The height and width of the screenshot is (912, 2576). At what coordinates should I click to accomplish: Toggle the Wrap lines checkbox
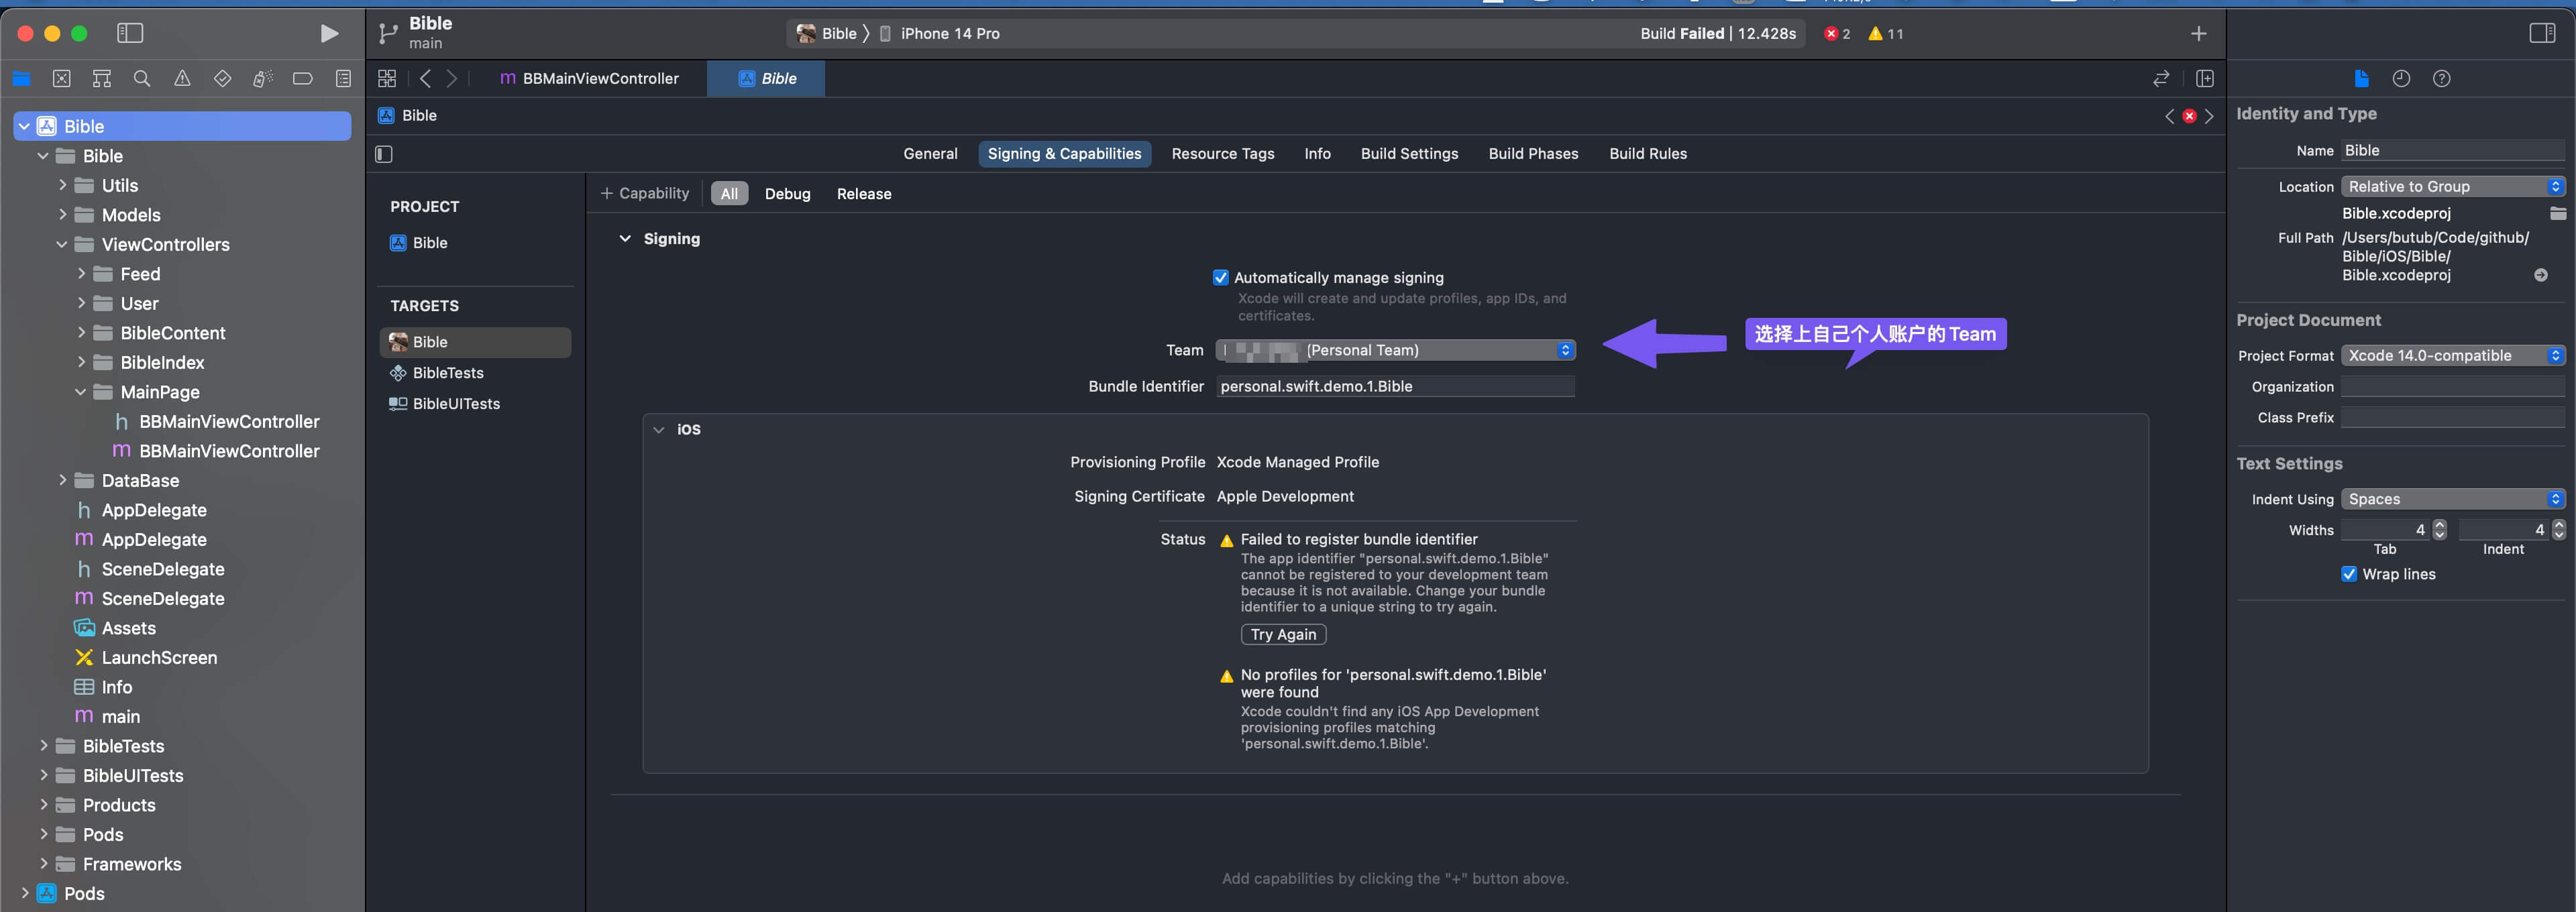click(x=2349, y=574)
